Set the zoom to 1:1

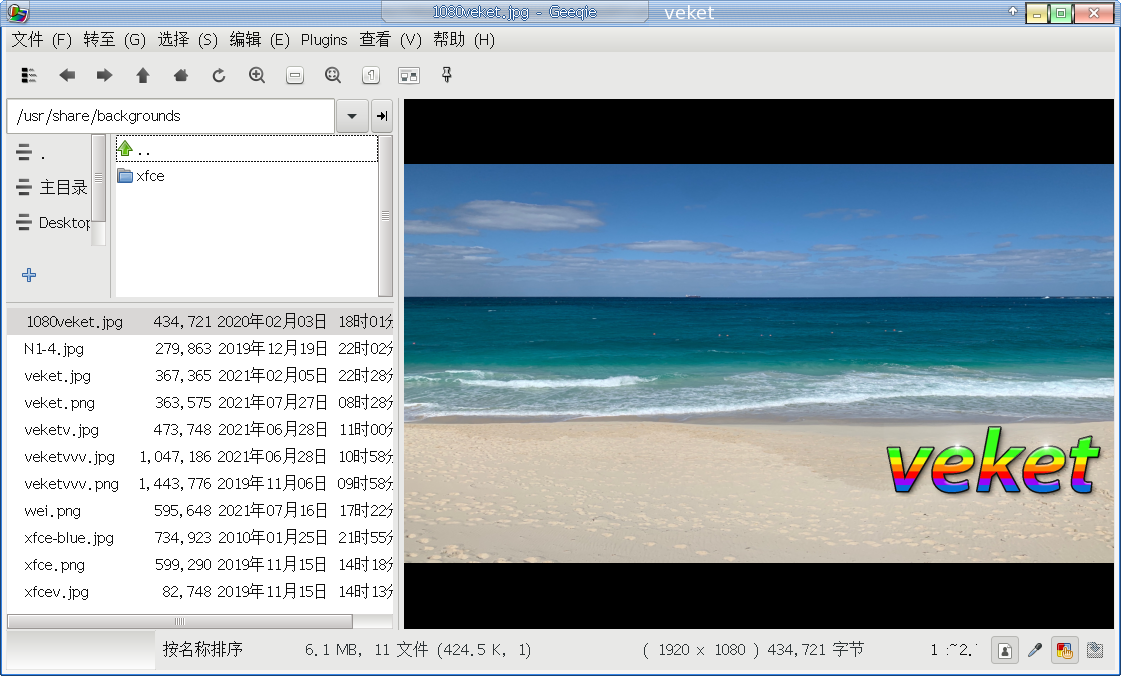370,75
